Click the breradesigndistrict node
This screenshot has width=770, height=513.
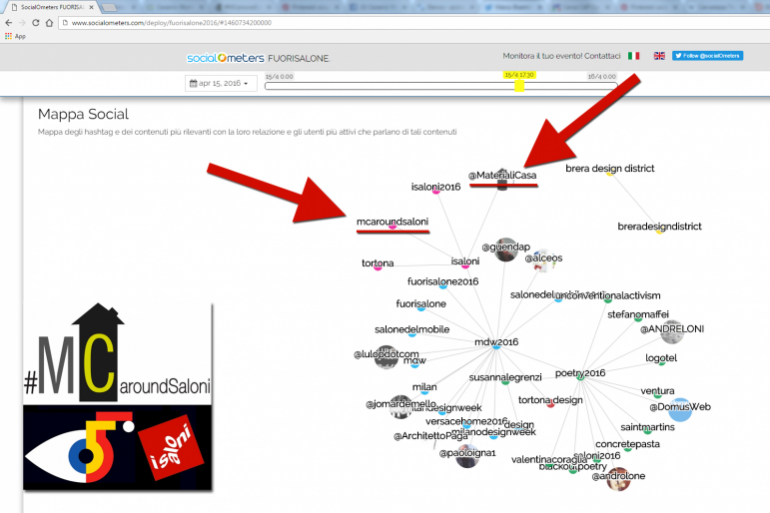click(x=660, y=227)
